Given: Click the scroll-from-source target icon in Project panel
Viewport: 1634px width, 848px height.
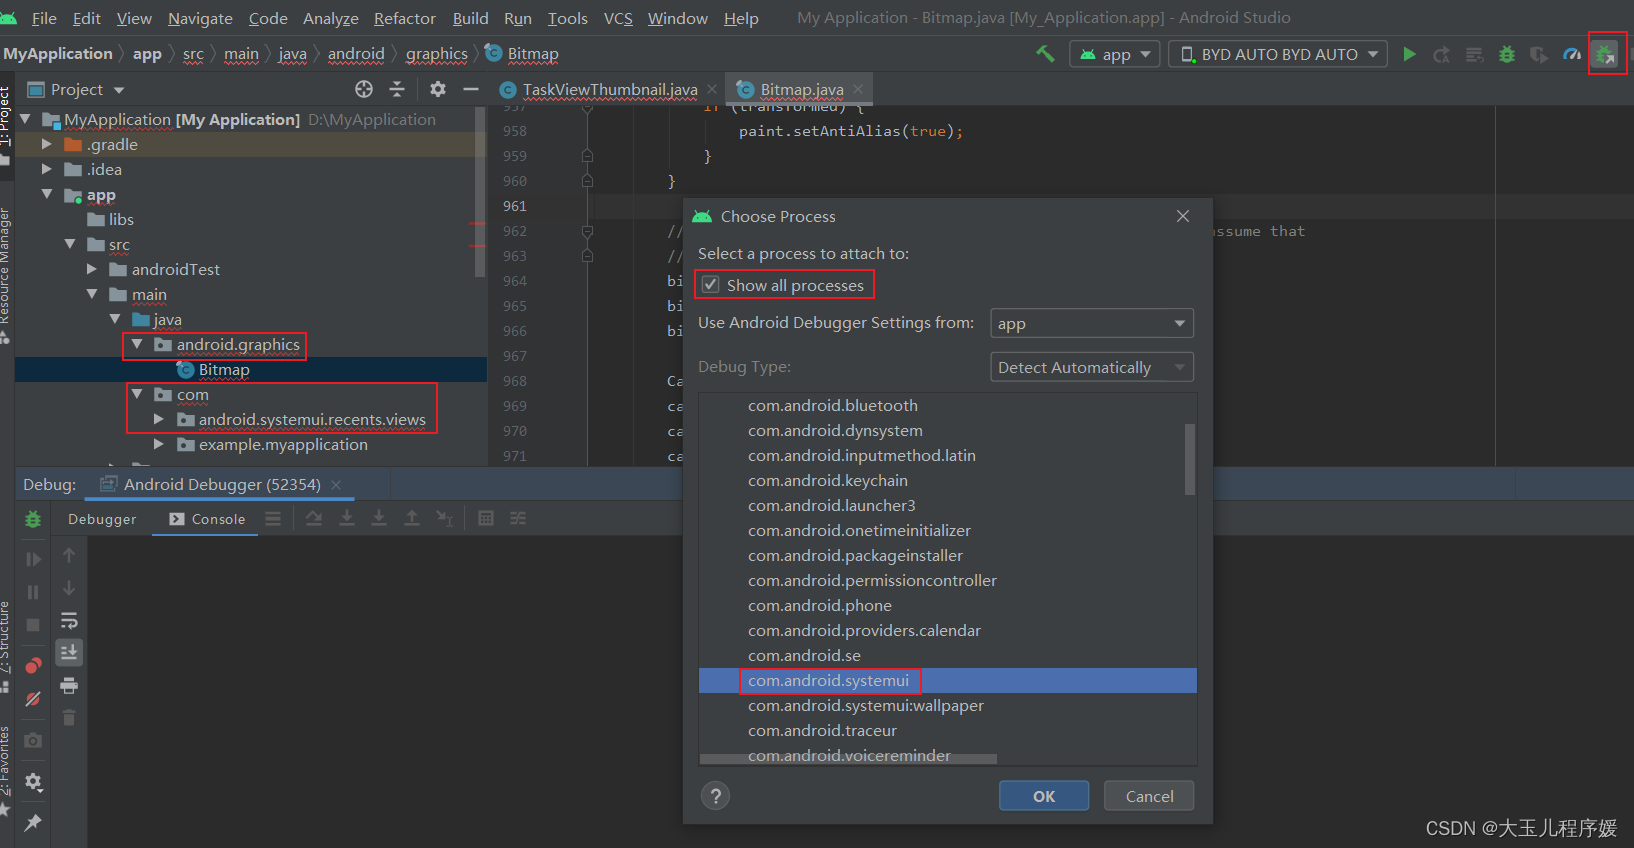Looking at the screenshot, I should (x=364, y=89).
